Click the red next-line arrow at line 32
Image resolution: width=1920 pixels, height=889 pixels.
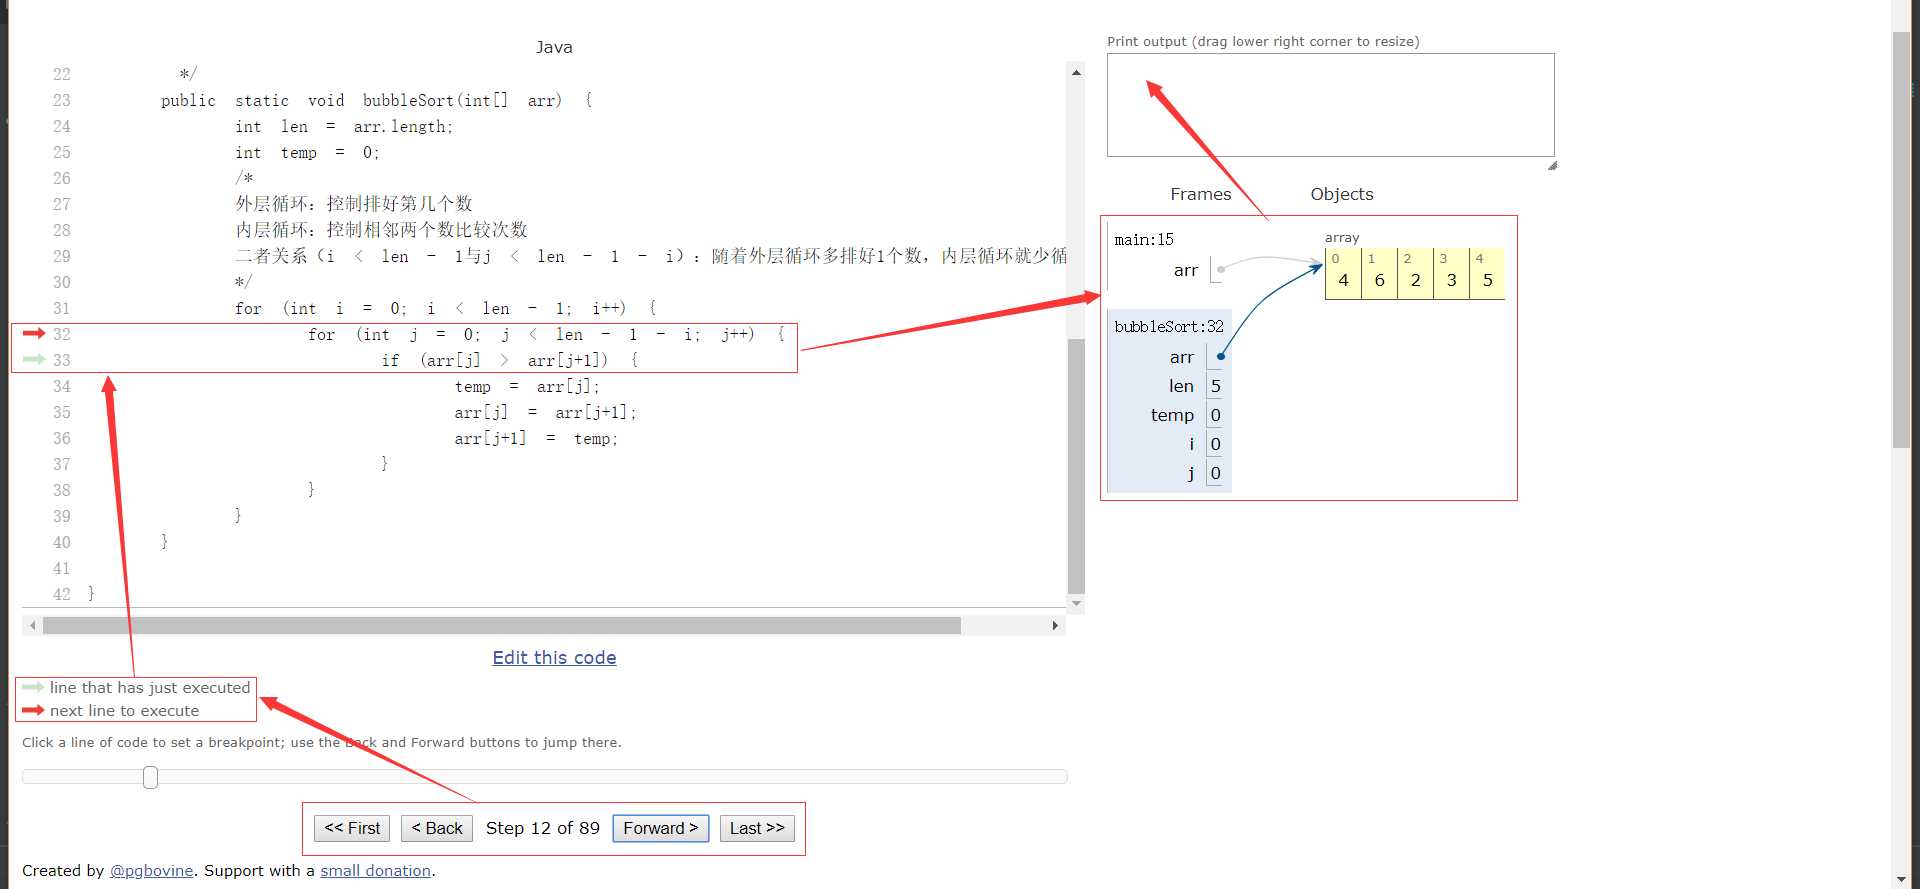tap(33, 333)
